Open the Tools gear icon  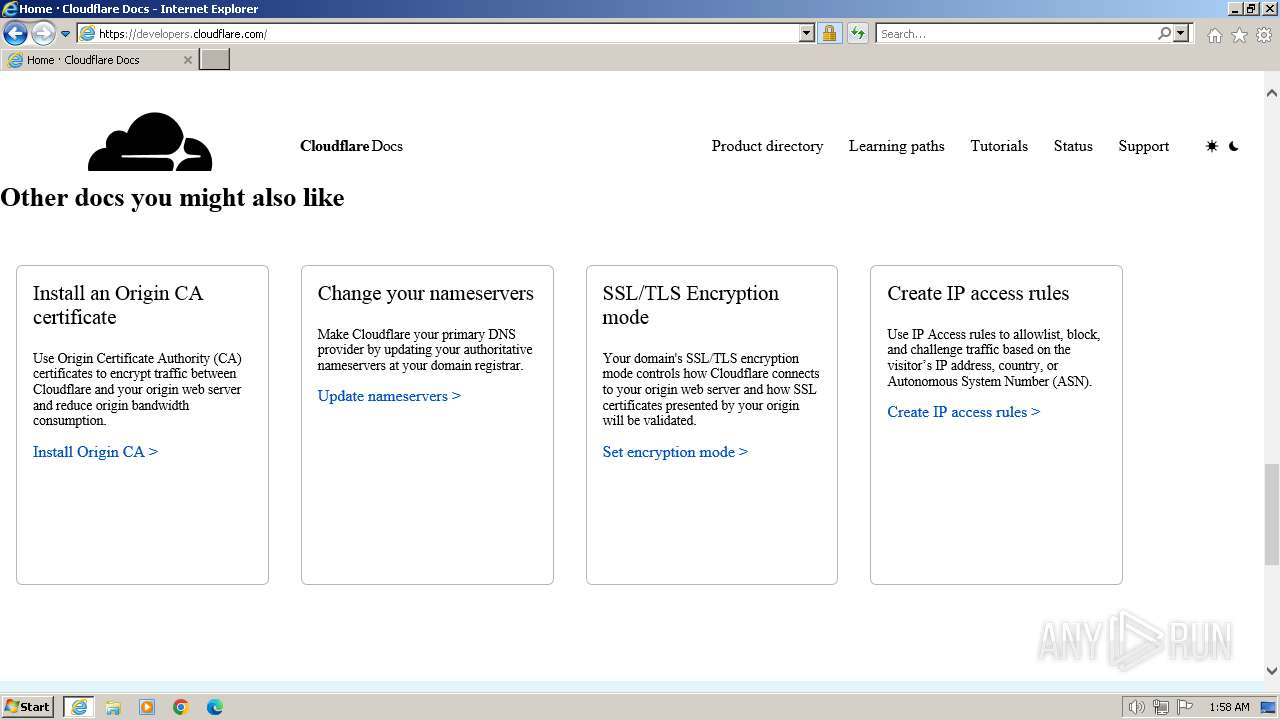pyautogui.click(x=1264, y=35)
